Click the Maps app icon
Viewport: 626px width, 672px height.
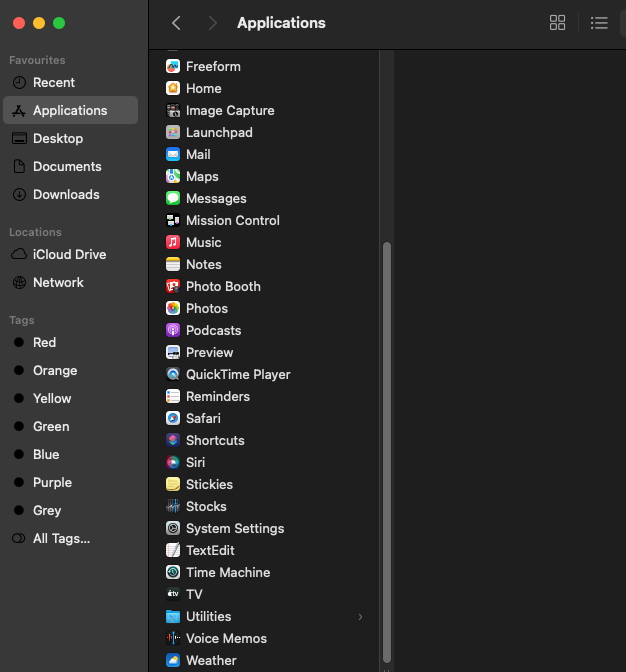point(173,177)
